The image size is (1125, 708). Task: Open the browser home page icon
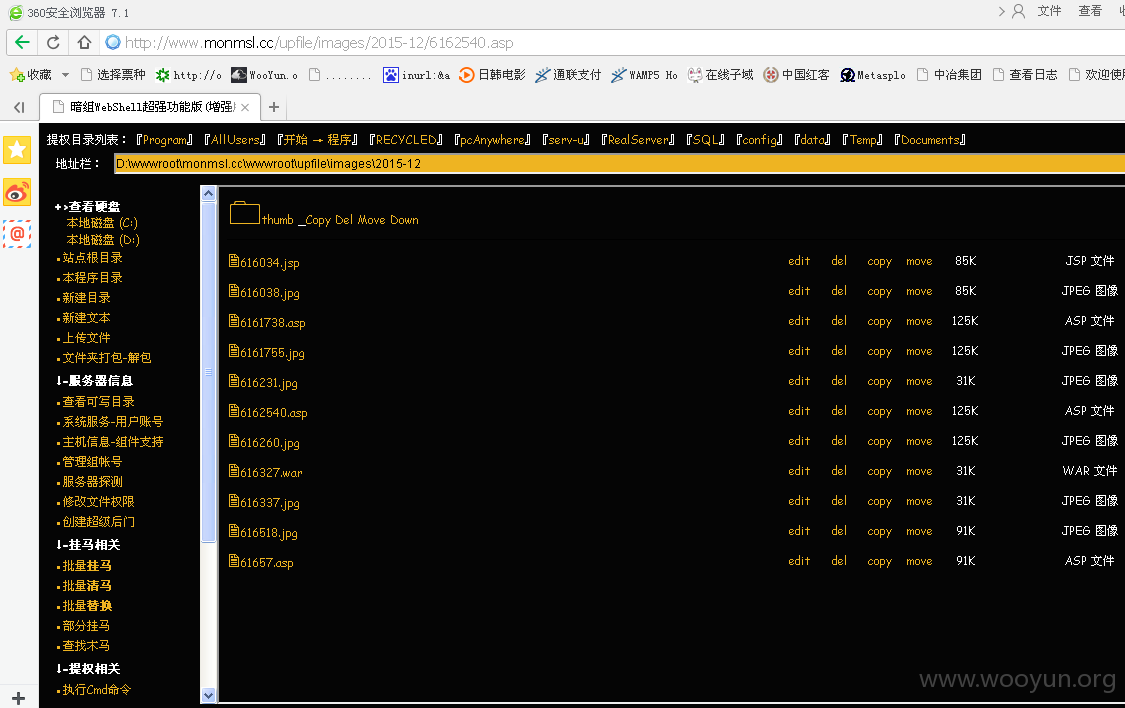pyautogui.click(x=84, y=42)
